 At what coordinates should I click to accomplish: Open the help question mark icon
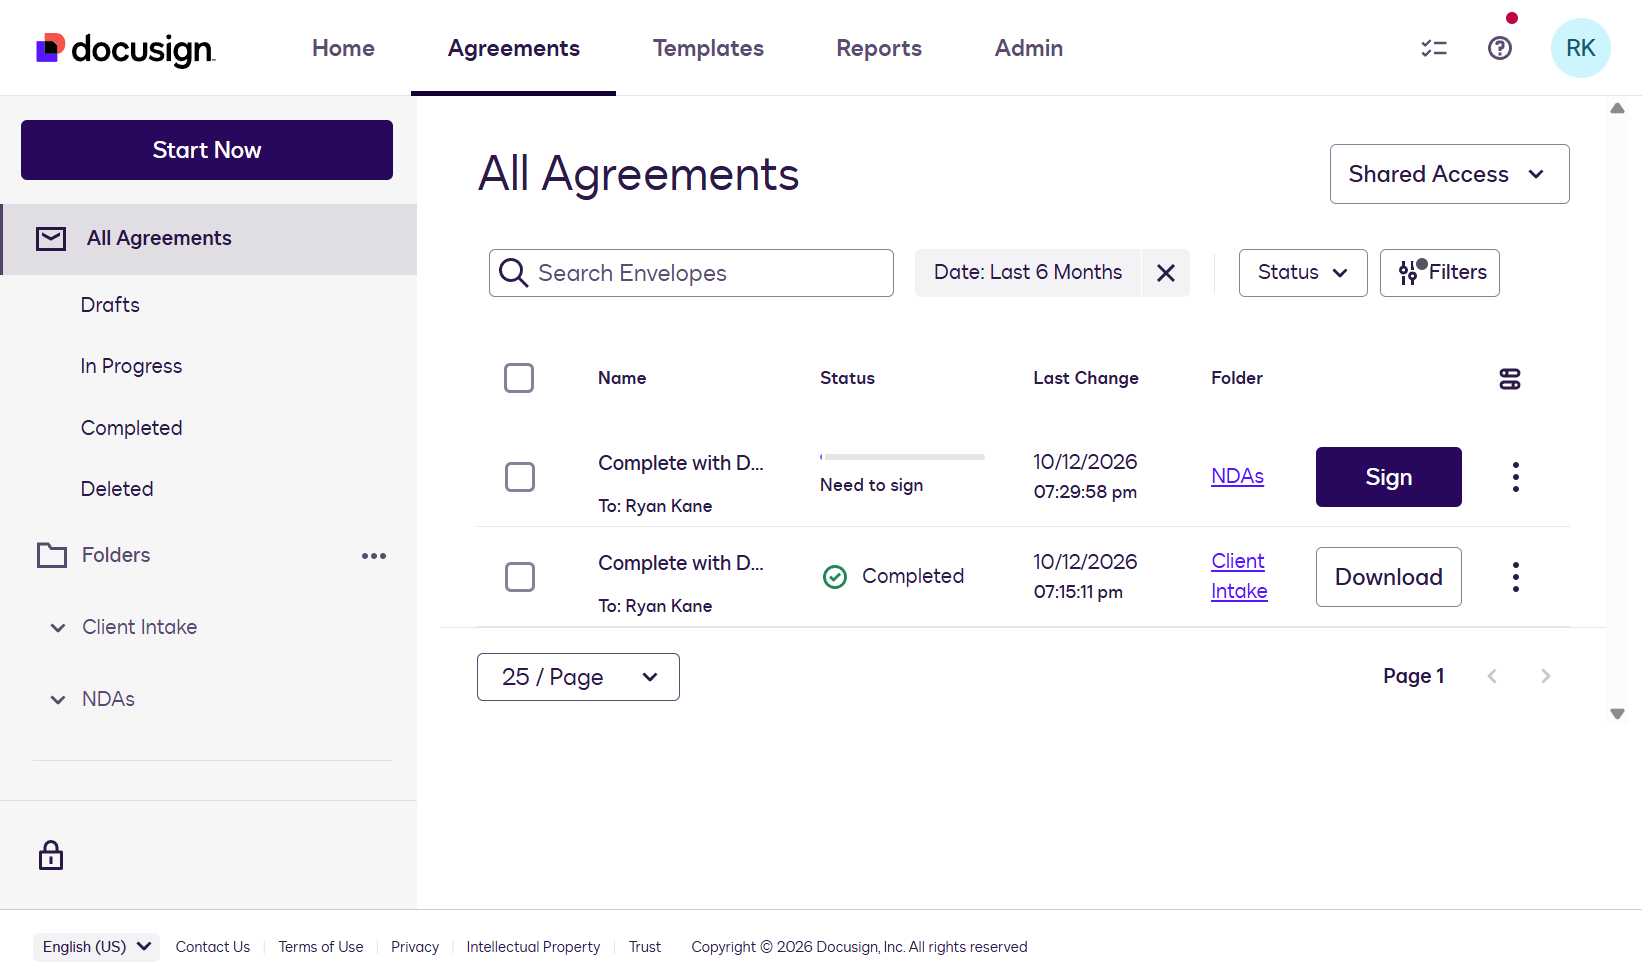point(1500,48)
